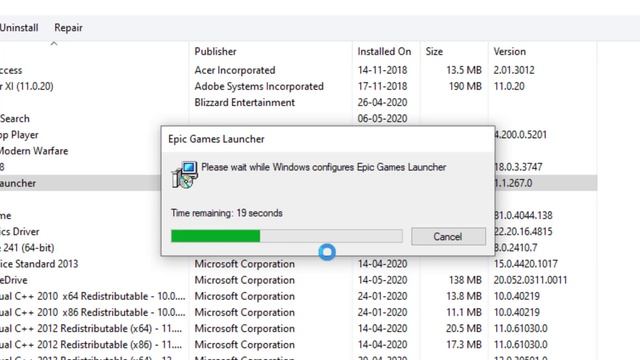The image size is (640, 360).
Task: Click the XI (11.0.20) program entry
Action: [x=27, y=87]
